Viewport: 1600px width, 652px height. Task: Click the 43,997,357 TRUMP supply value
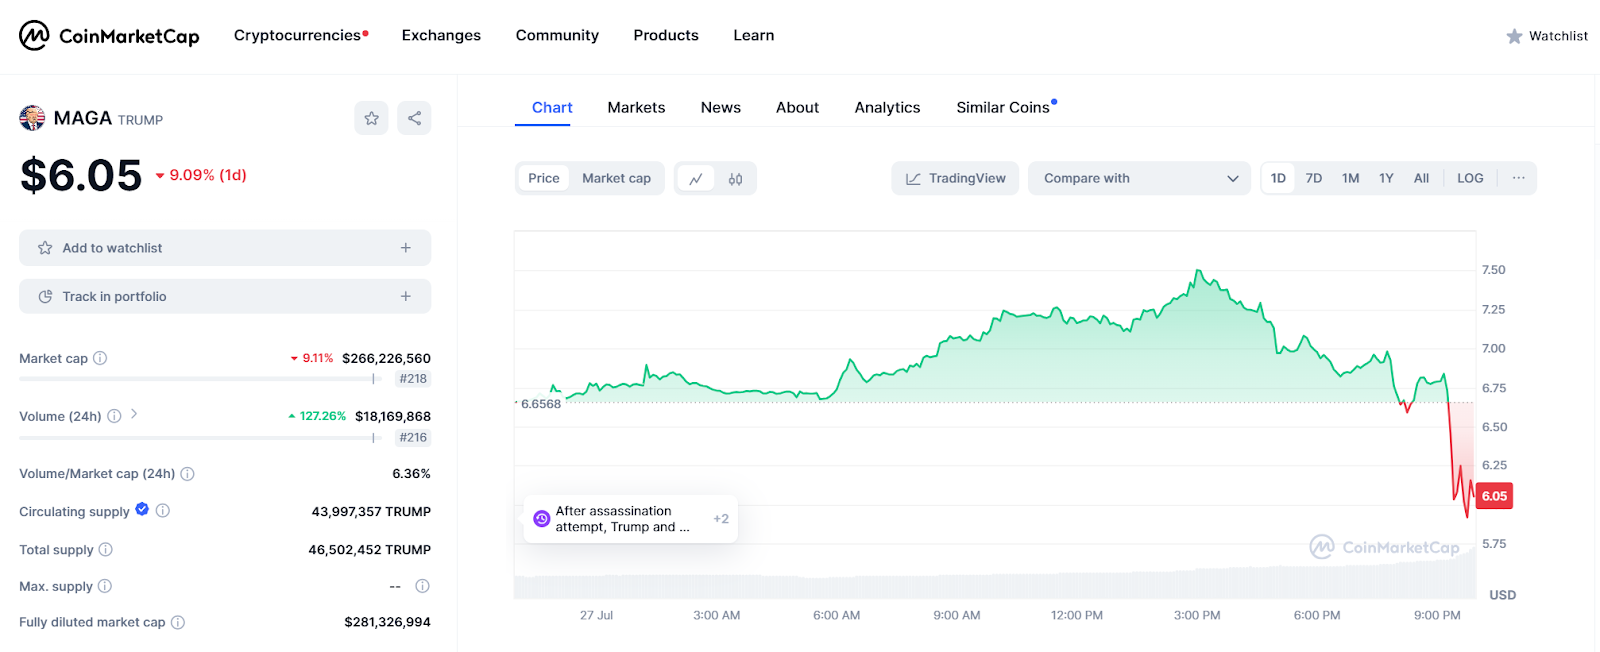[x=371, y=511]
